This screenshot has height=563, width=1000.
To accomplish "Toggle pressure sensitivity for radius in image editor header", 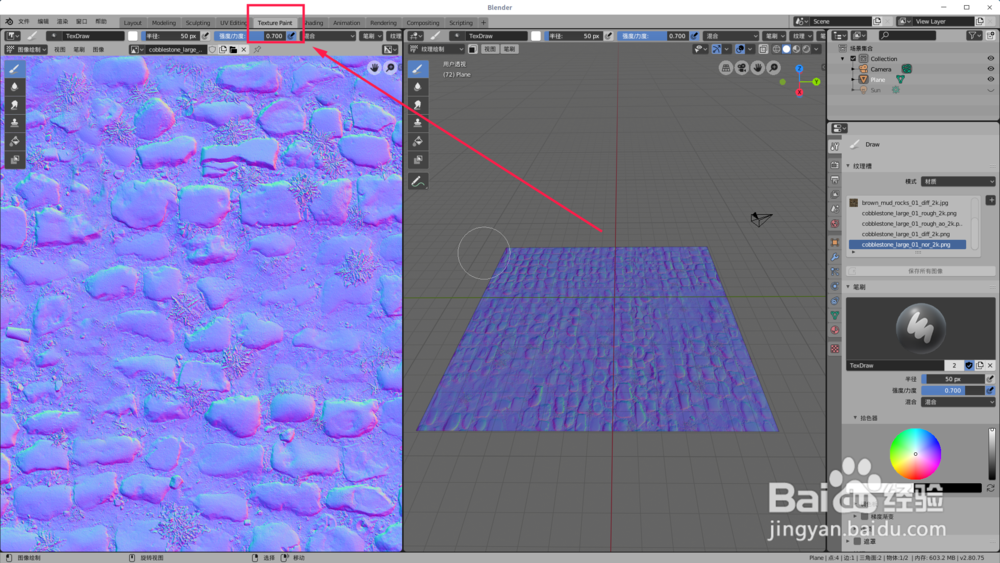I will [x=205, y=36].
